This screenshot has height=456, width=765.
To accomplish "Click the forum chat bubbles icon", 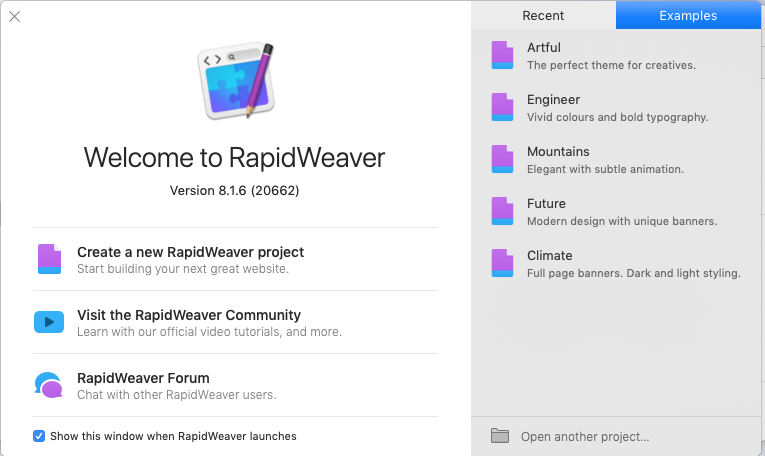I will (49, 385).
